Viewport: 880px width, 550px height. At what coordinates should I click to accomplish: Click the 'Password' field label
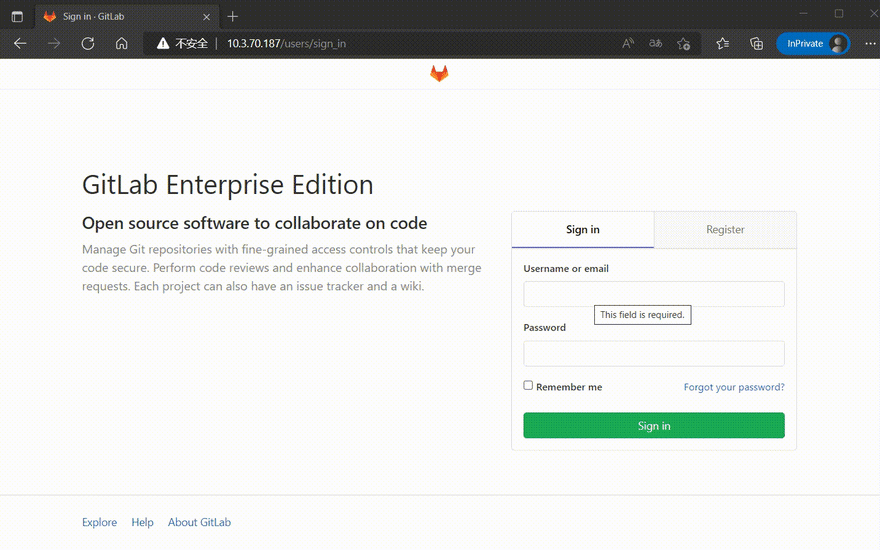(544, 328)
